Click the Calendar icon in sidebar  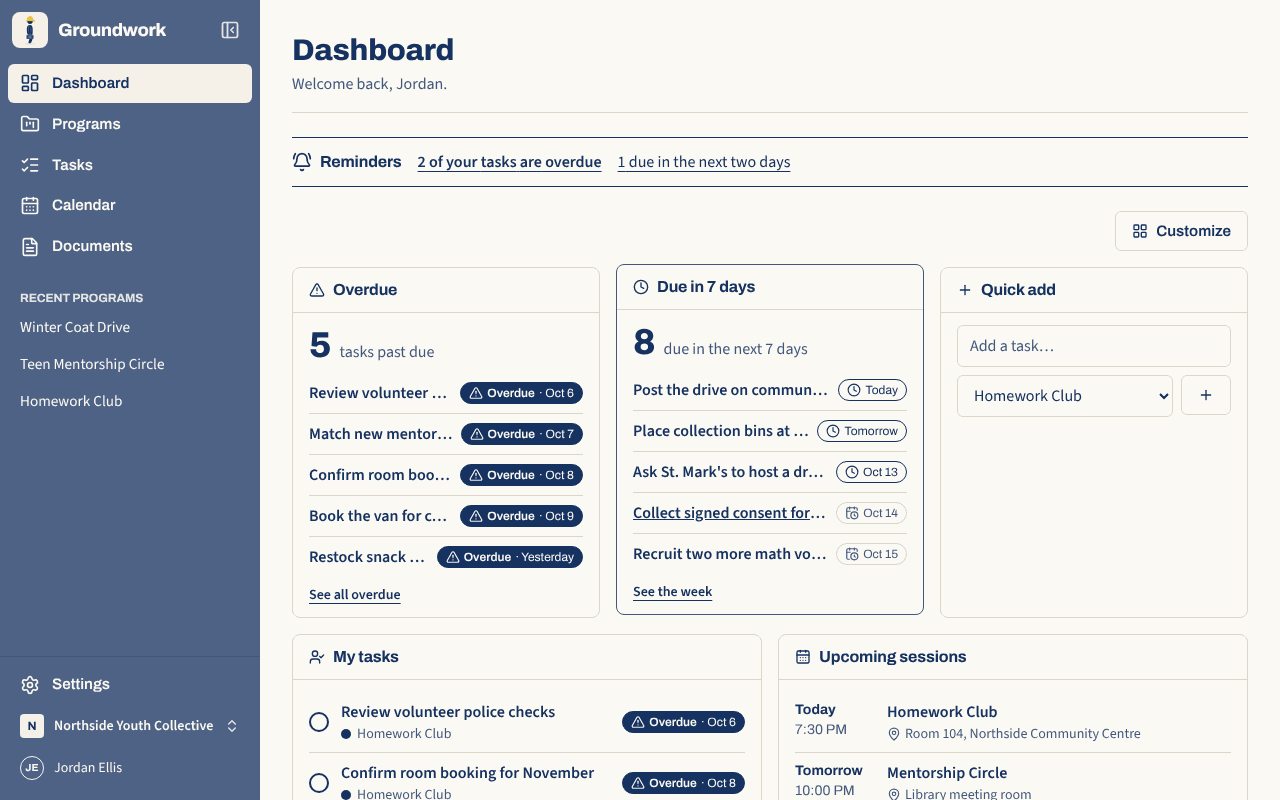click(30, 205)
